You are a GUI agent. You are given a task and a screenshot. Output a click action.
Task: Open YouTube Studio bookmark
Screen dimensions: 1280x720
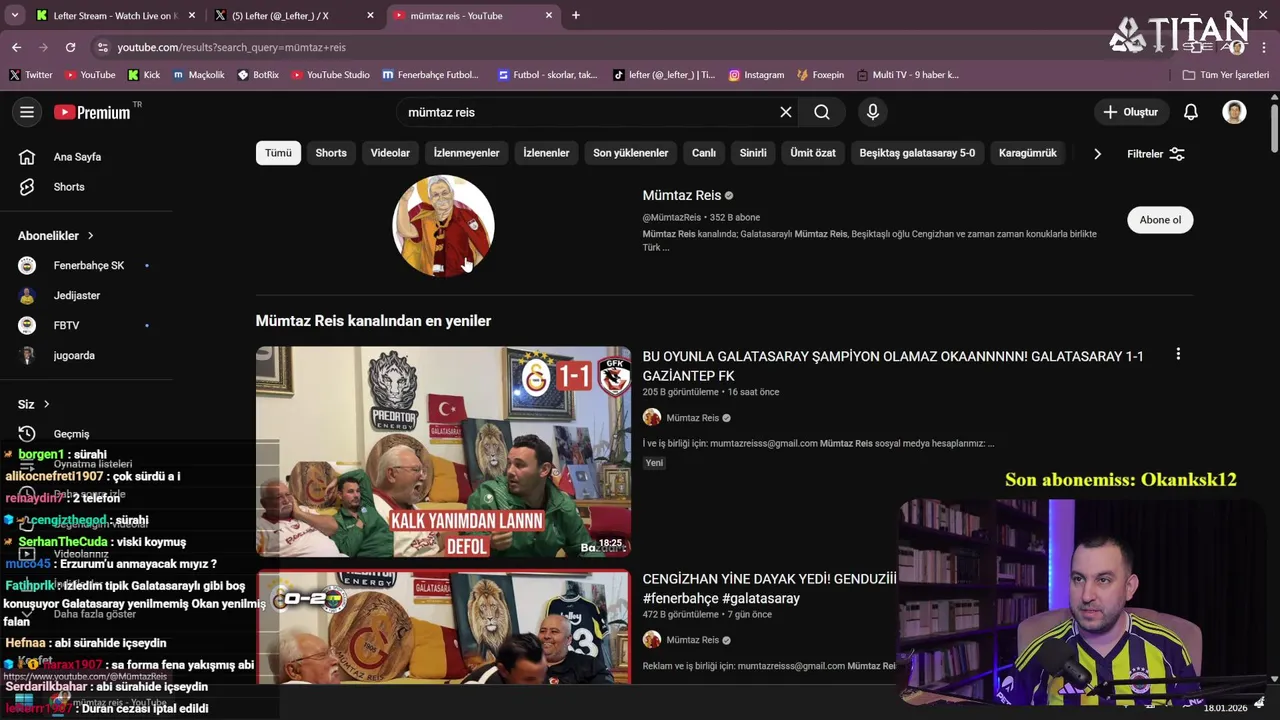tap(330, 75)
